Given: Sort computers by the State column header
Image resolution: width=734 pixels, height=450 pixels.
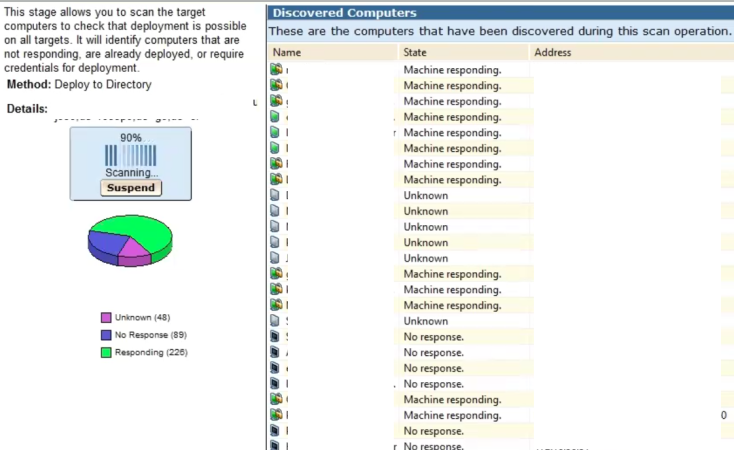Looking at the screenshot, I should 463,52.
